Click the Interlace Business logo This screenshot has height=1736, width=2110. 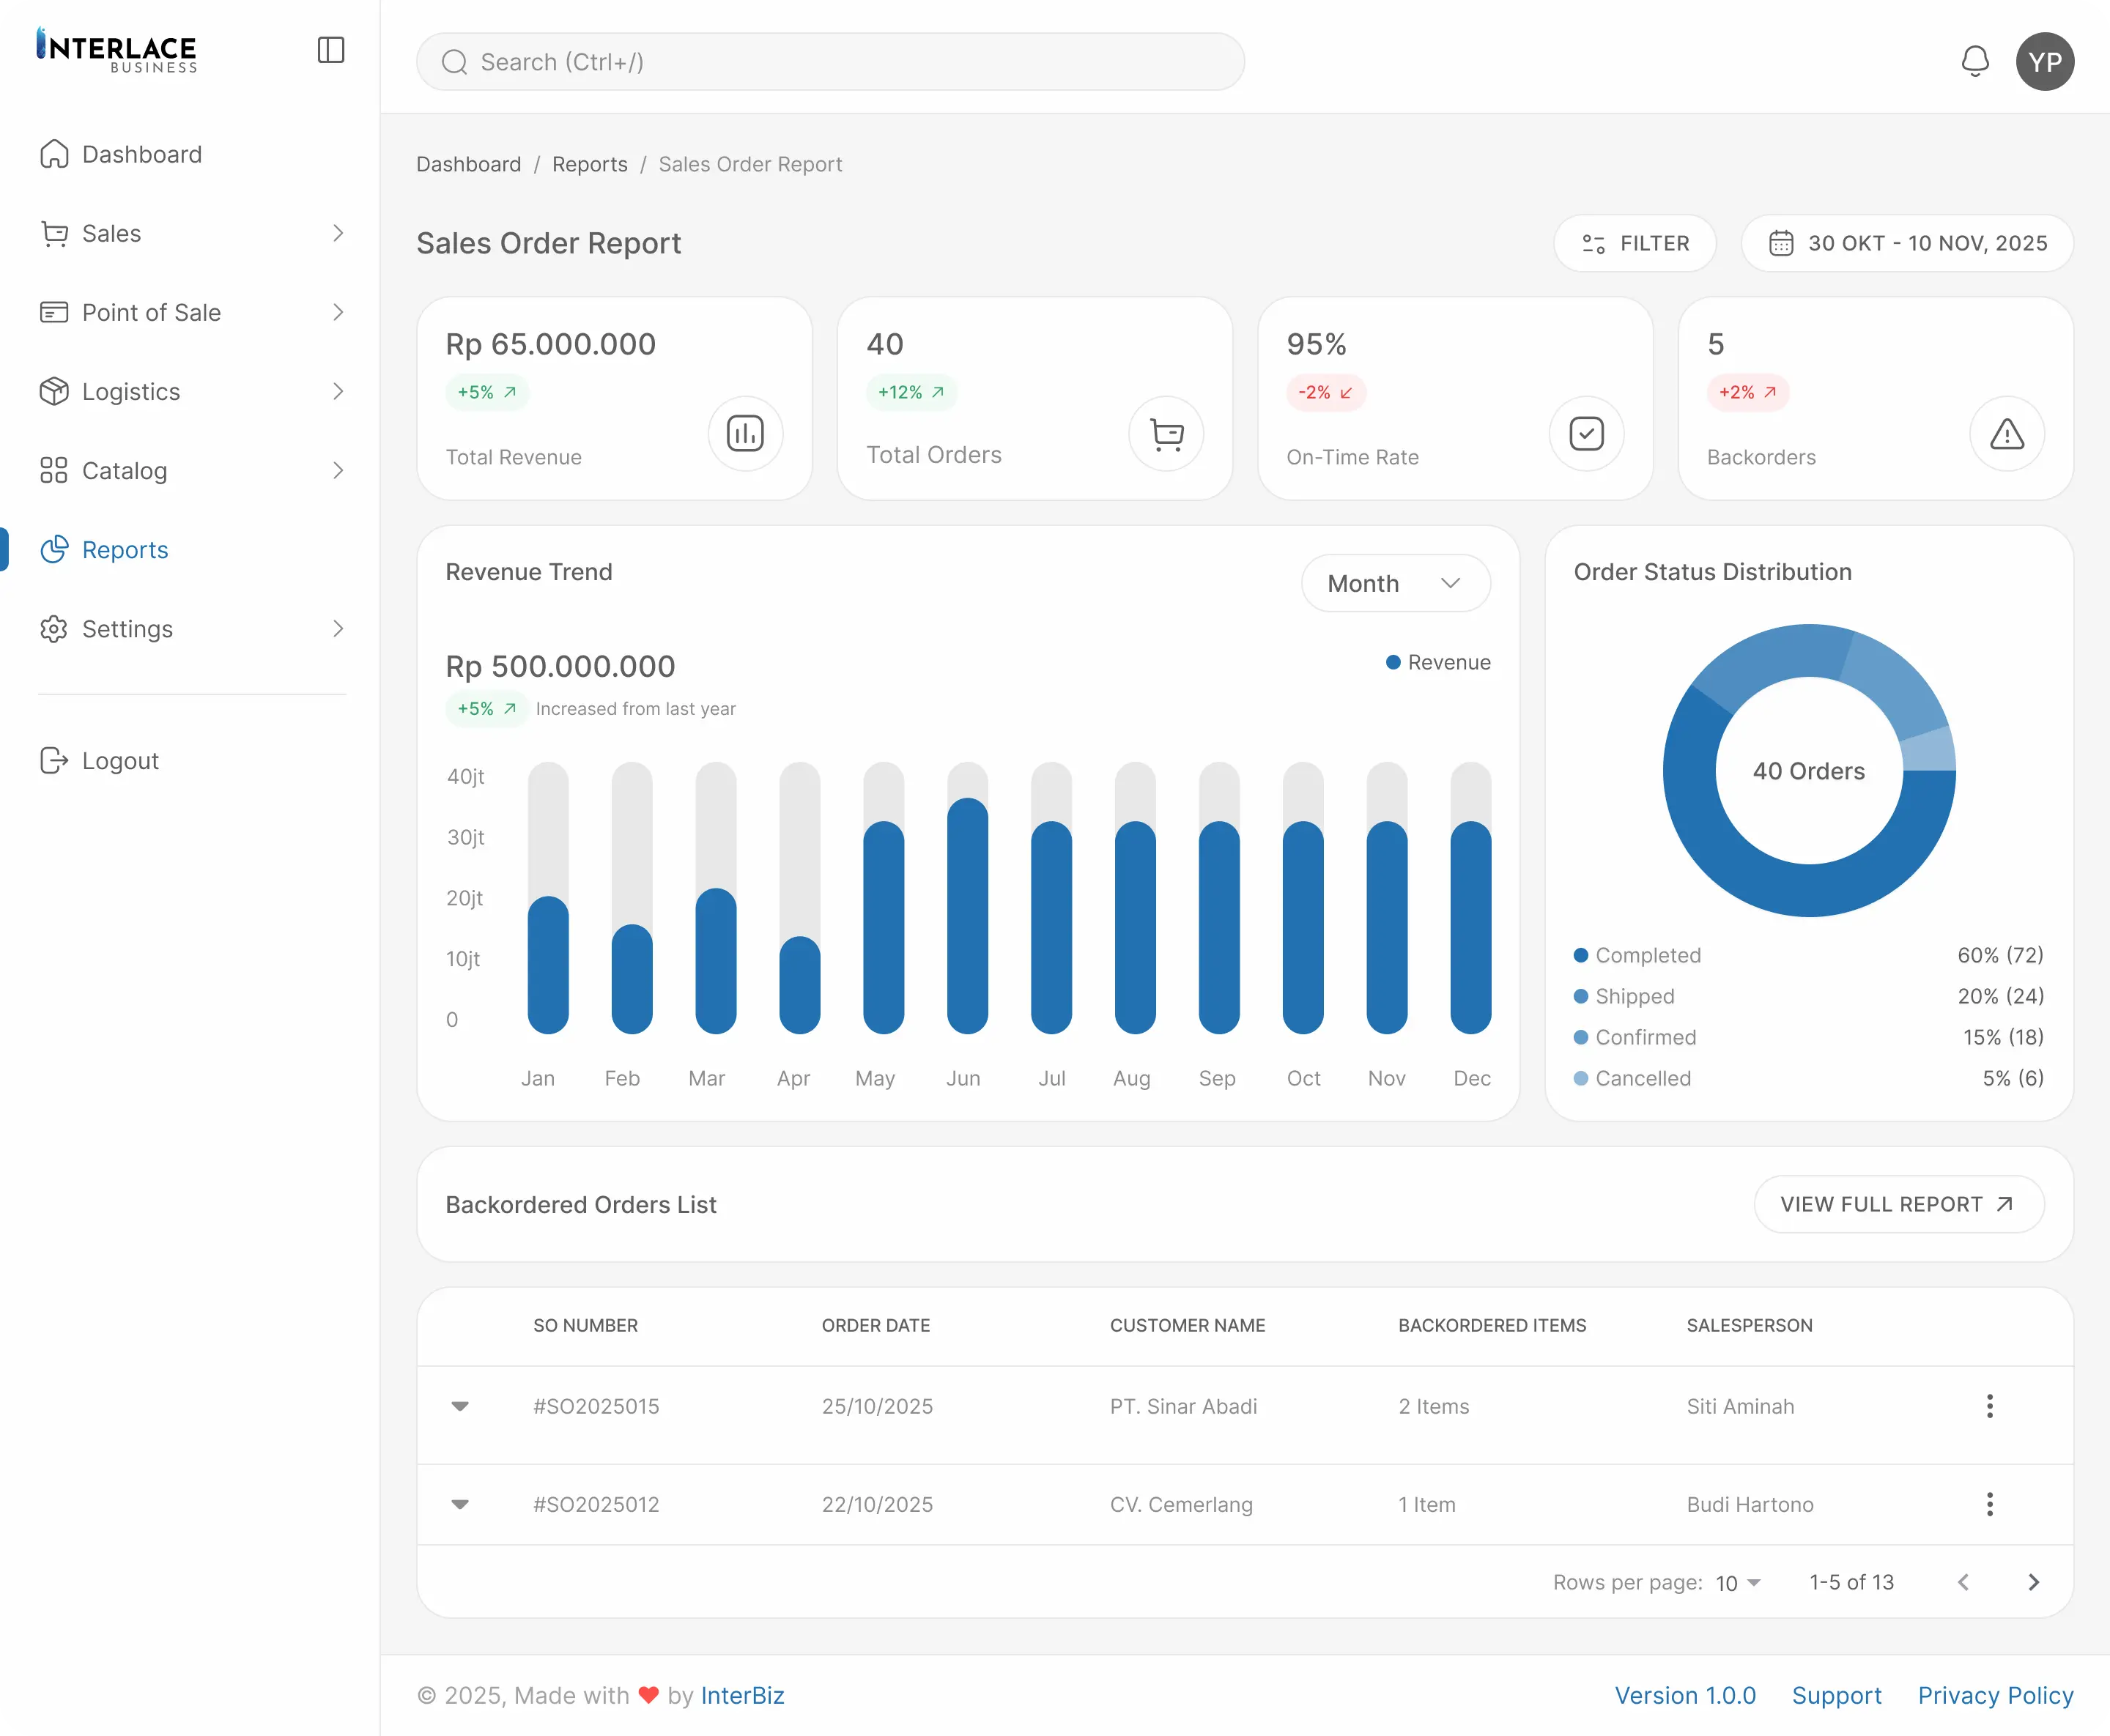click(116, 50)
